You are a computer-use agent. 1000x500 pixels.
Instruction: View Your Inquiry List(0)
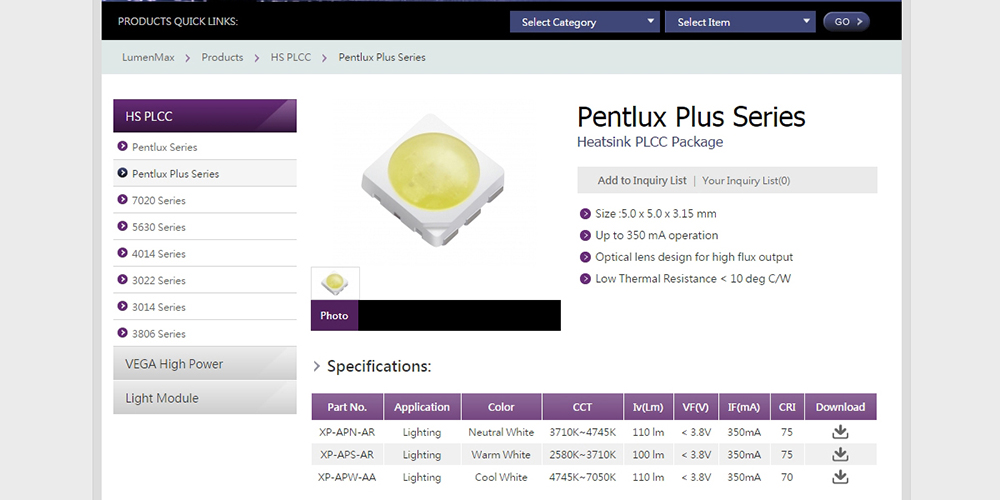(x=746, y=180)
